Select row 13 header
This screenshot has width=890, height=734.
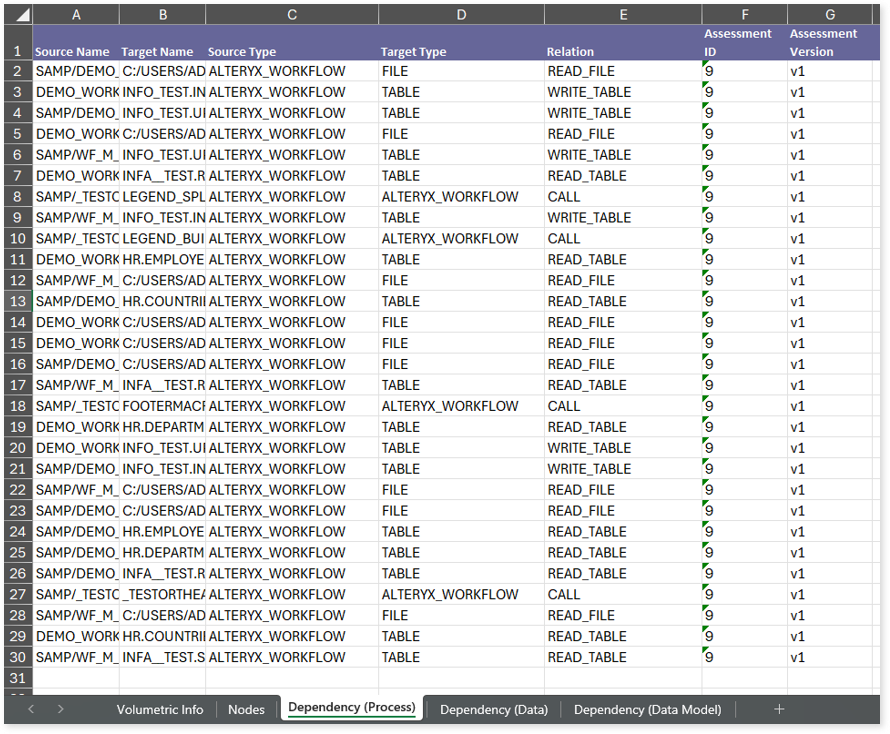pos(18,301)
